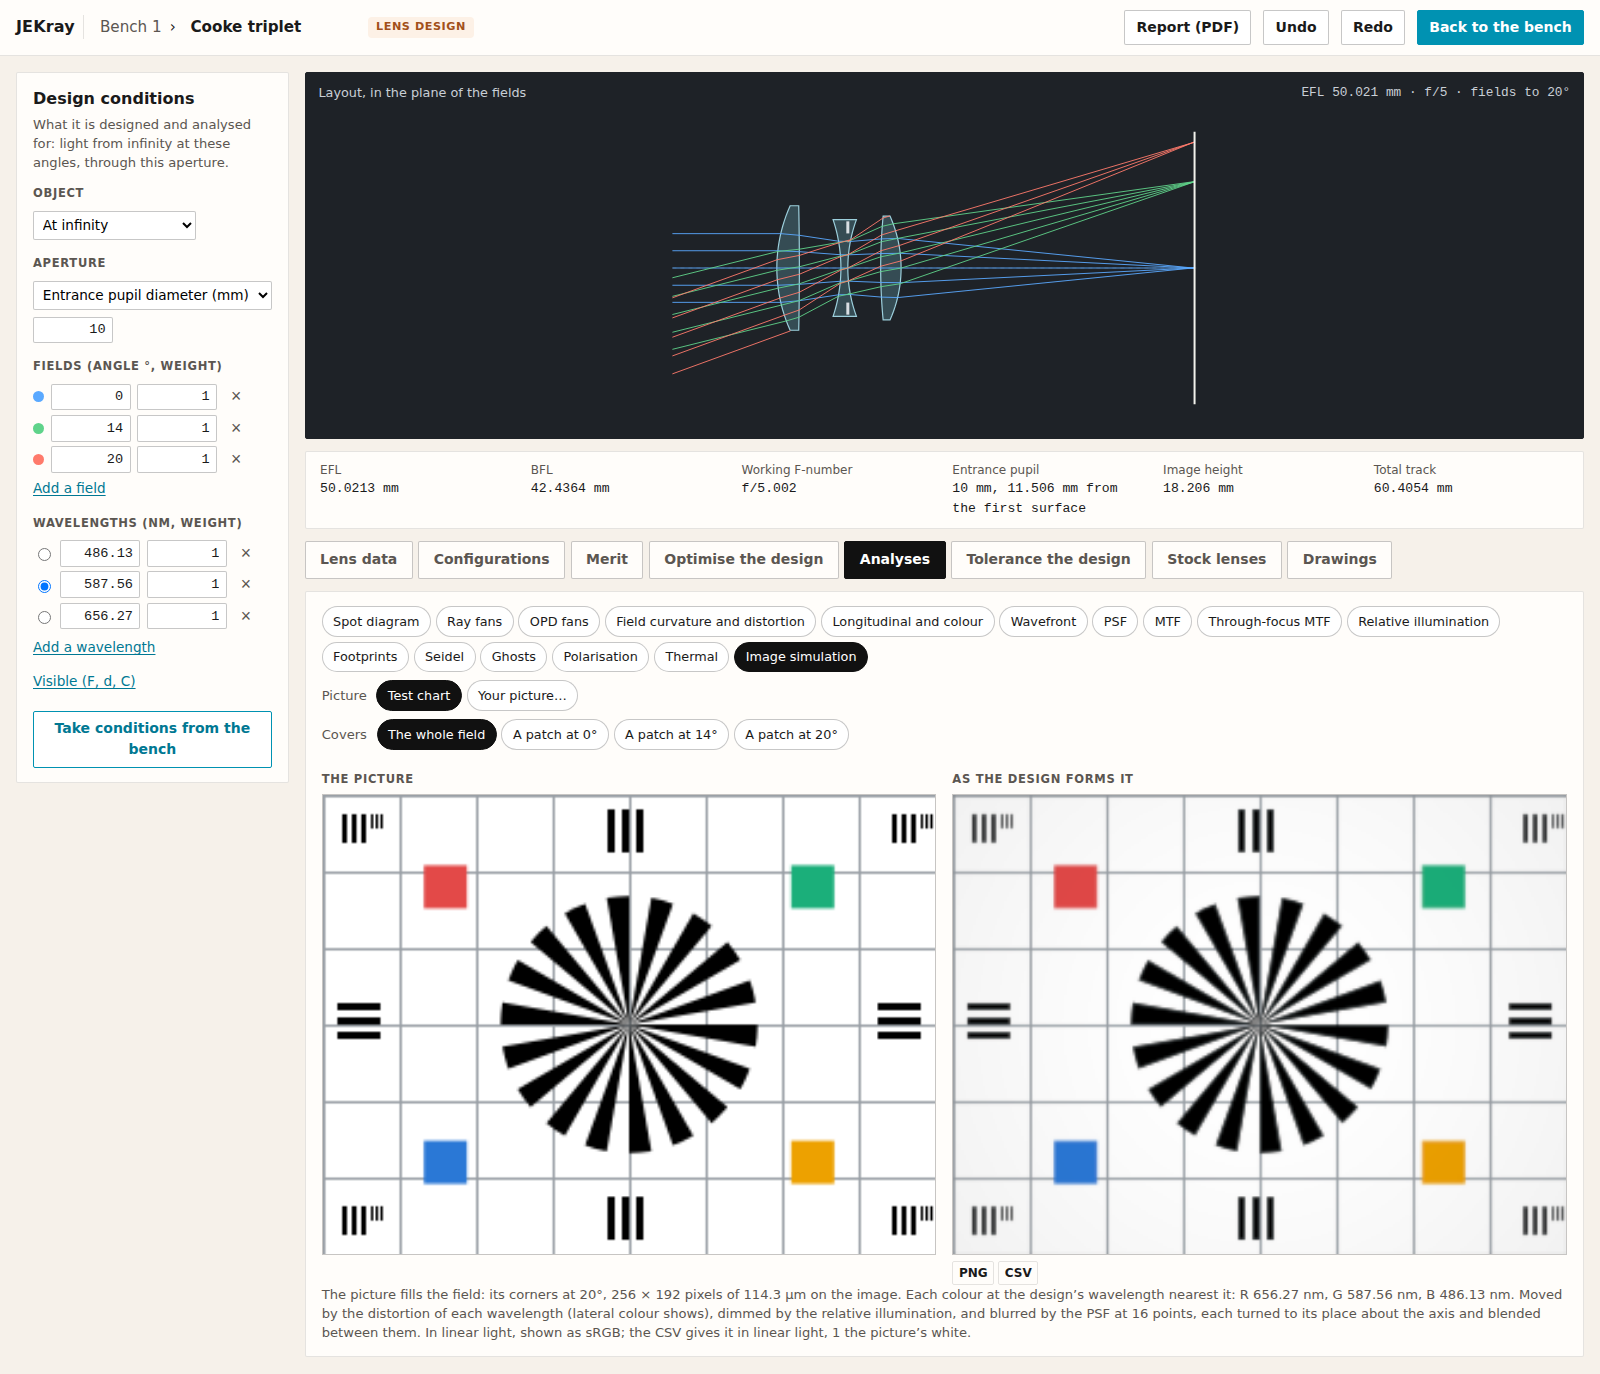This screenshot has width=1600, height=1374.
Task: Select the 587.56 nm primary wavelength radio
Action: coord(44,586)
